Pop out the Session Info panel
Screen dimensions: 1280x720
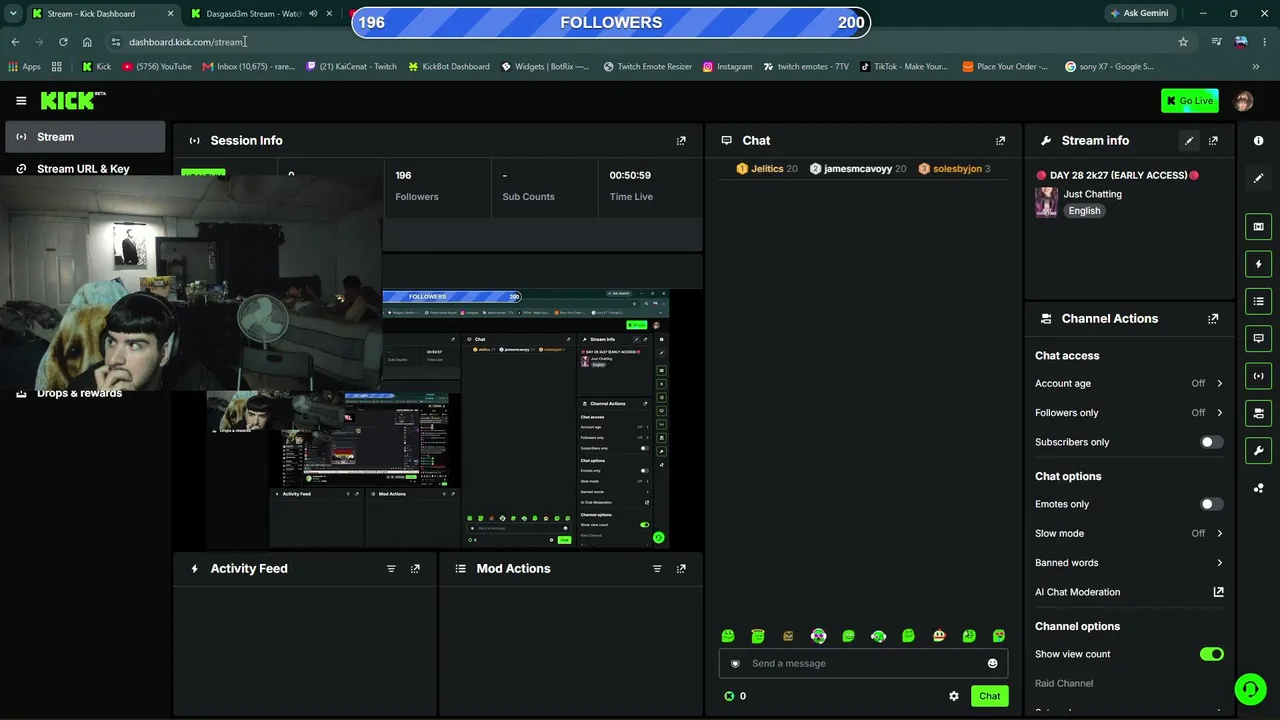[681, 141]
